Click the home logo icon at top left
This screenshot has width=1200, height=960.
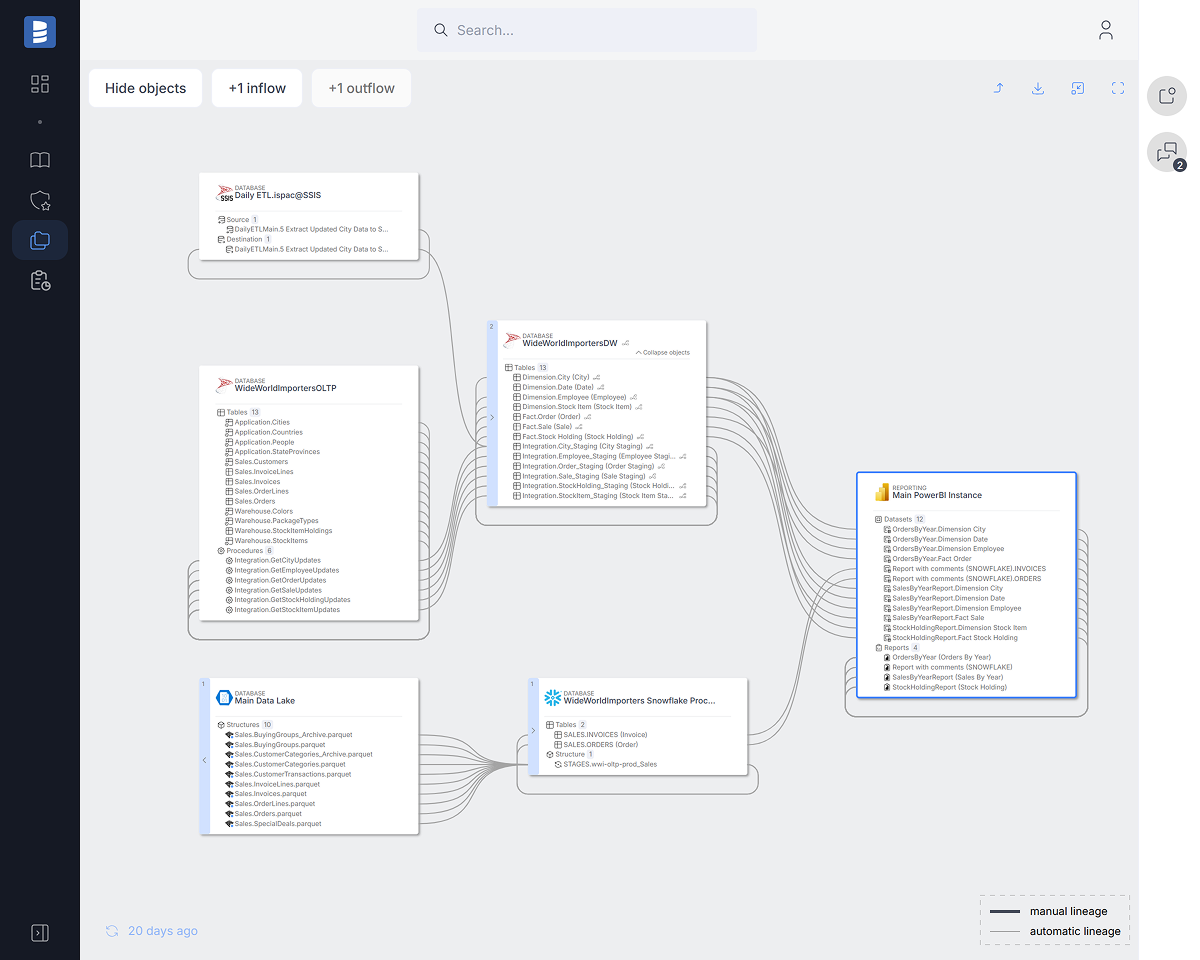(40, 31)
